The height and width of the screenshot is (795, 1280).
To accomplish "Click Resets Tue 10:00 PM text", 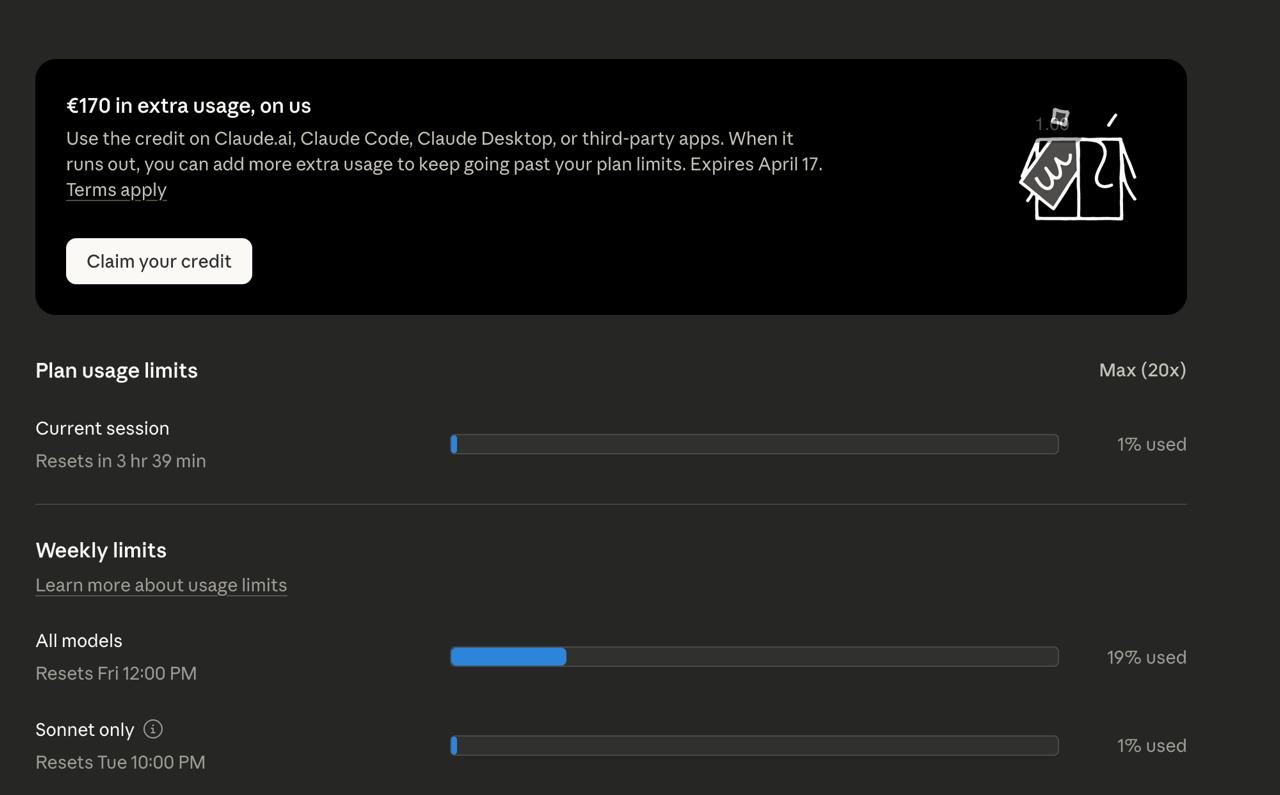I will [x=120, y=762].
